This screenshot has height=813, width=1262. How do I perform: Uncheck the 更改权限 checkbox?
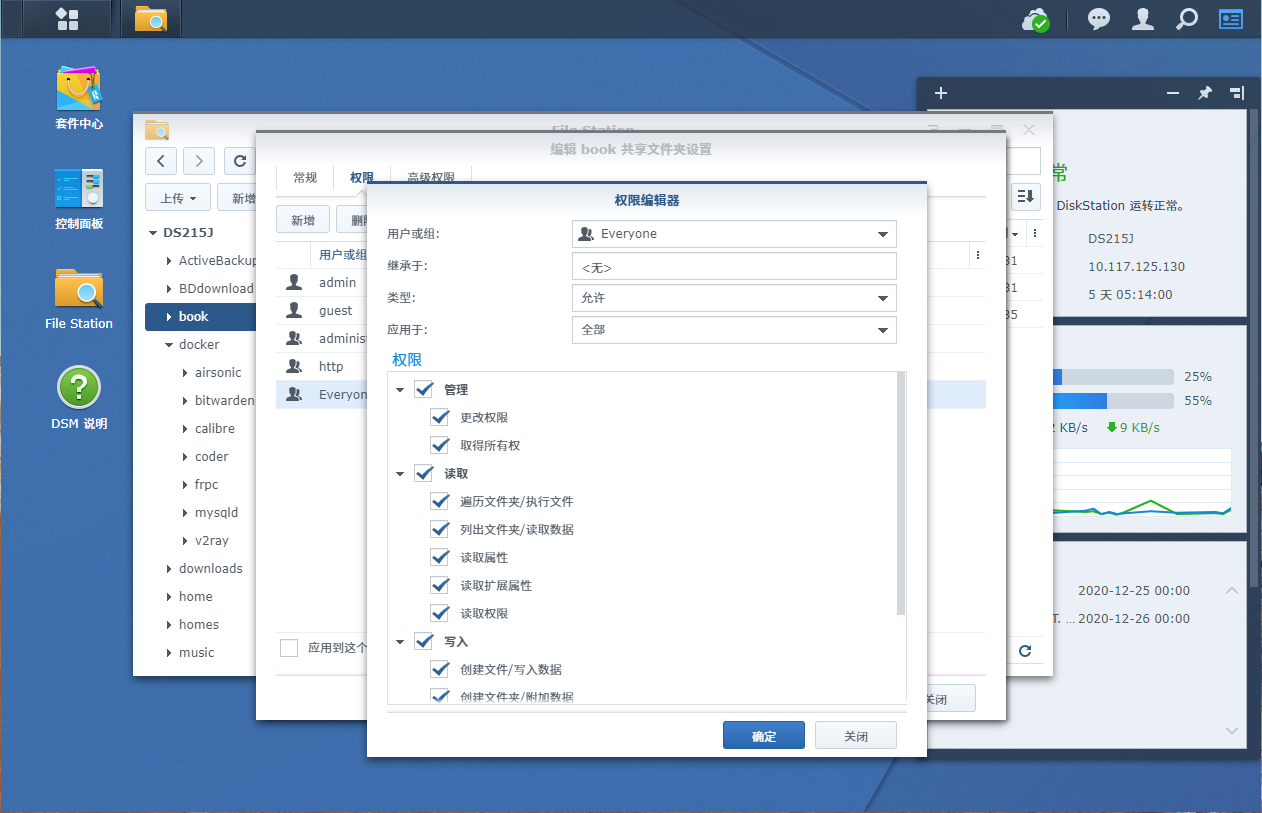pos(439,417)
